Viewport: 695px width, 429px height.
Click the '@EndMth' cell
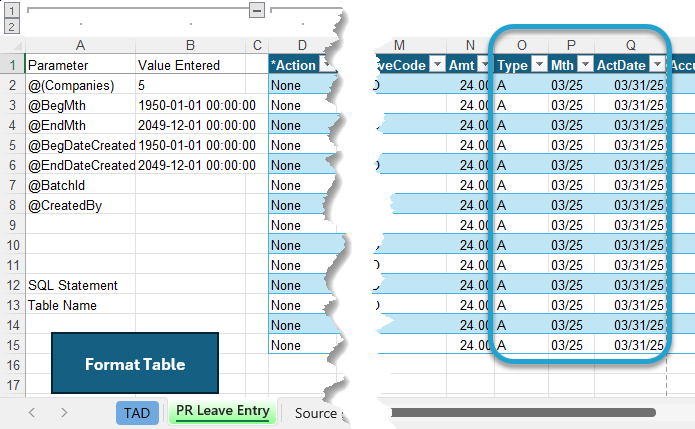click(x=80, y=125)
